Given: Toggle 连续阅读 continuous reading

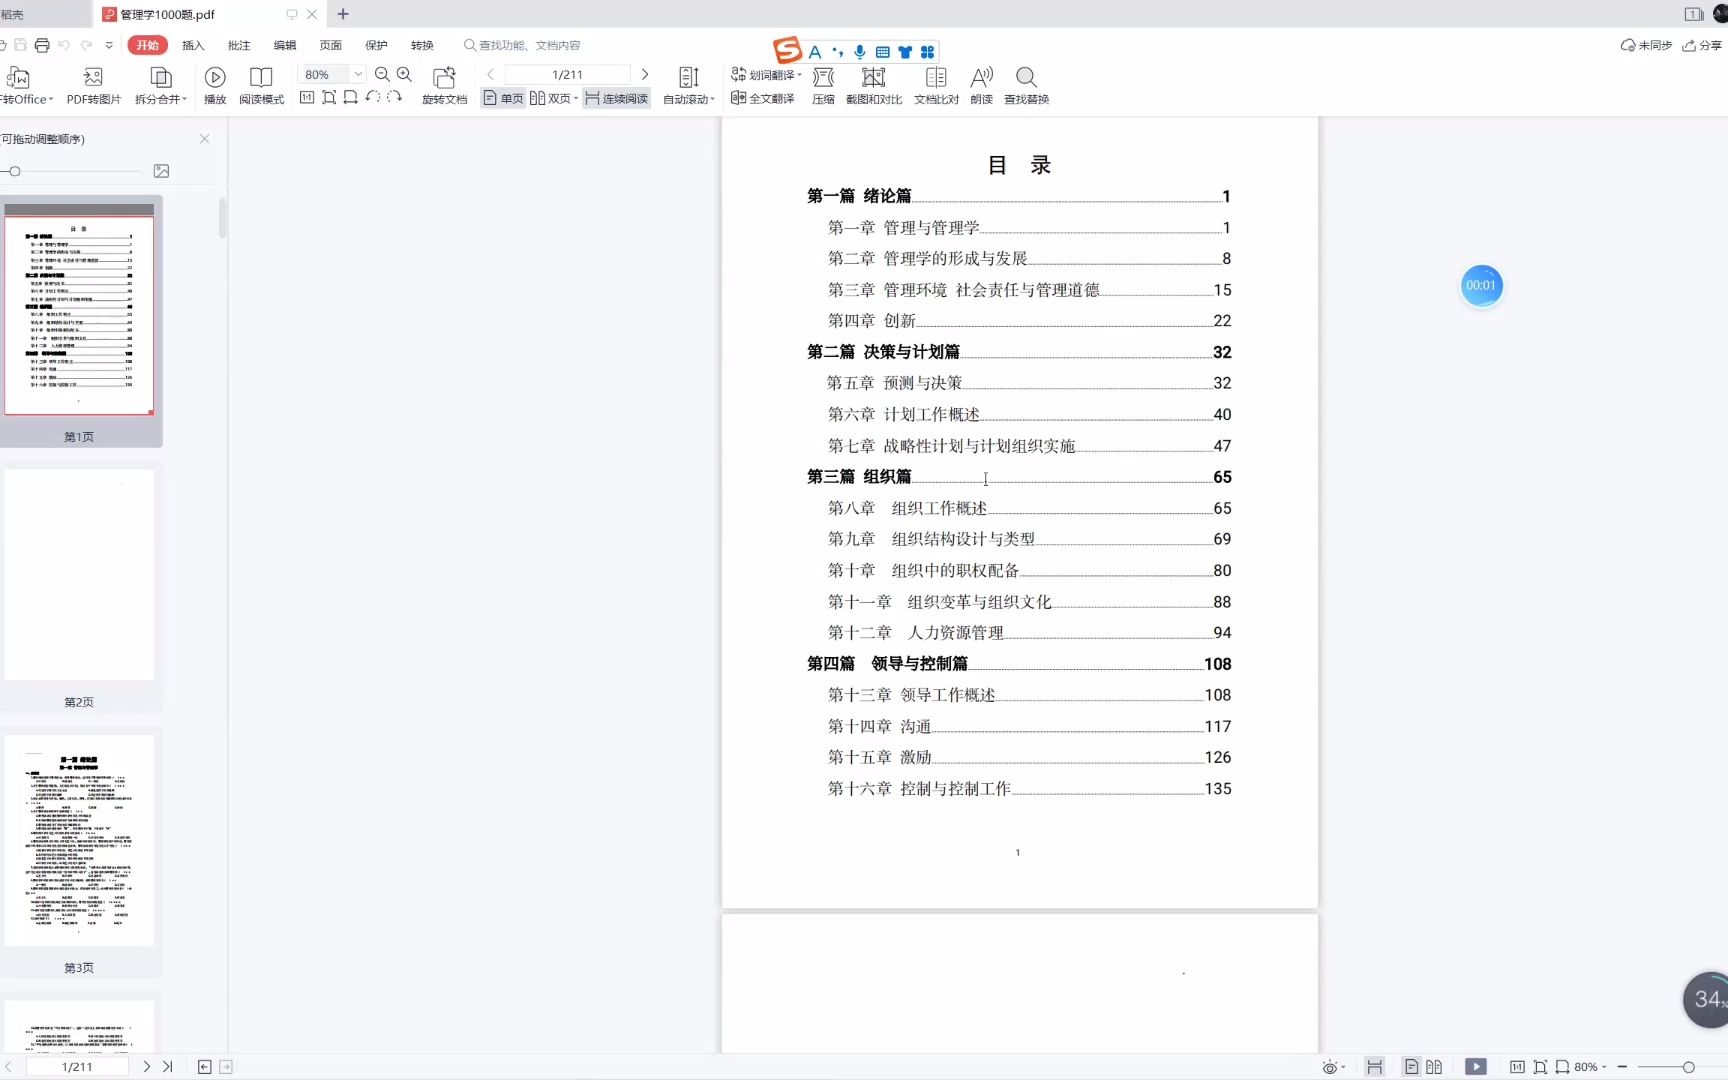Looking at the screenshot, I should [617, 98].
